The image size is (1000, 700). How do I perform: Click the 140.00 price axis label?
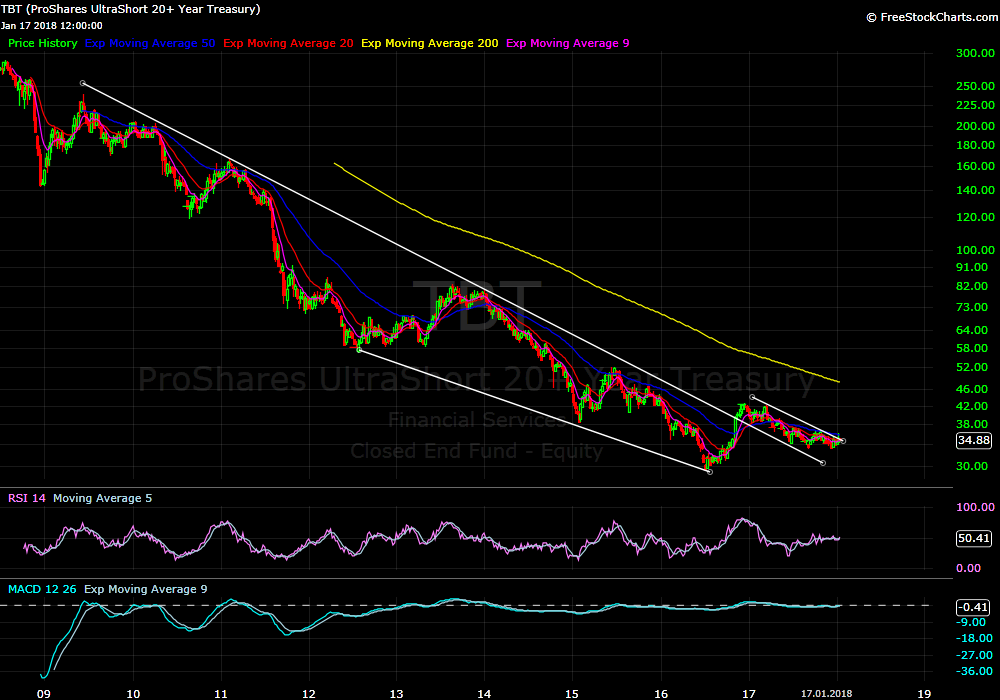point(975,190)
